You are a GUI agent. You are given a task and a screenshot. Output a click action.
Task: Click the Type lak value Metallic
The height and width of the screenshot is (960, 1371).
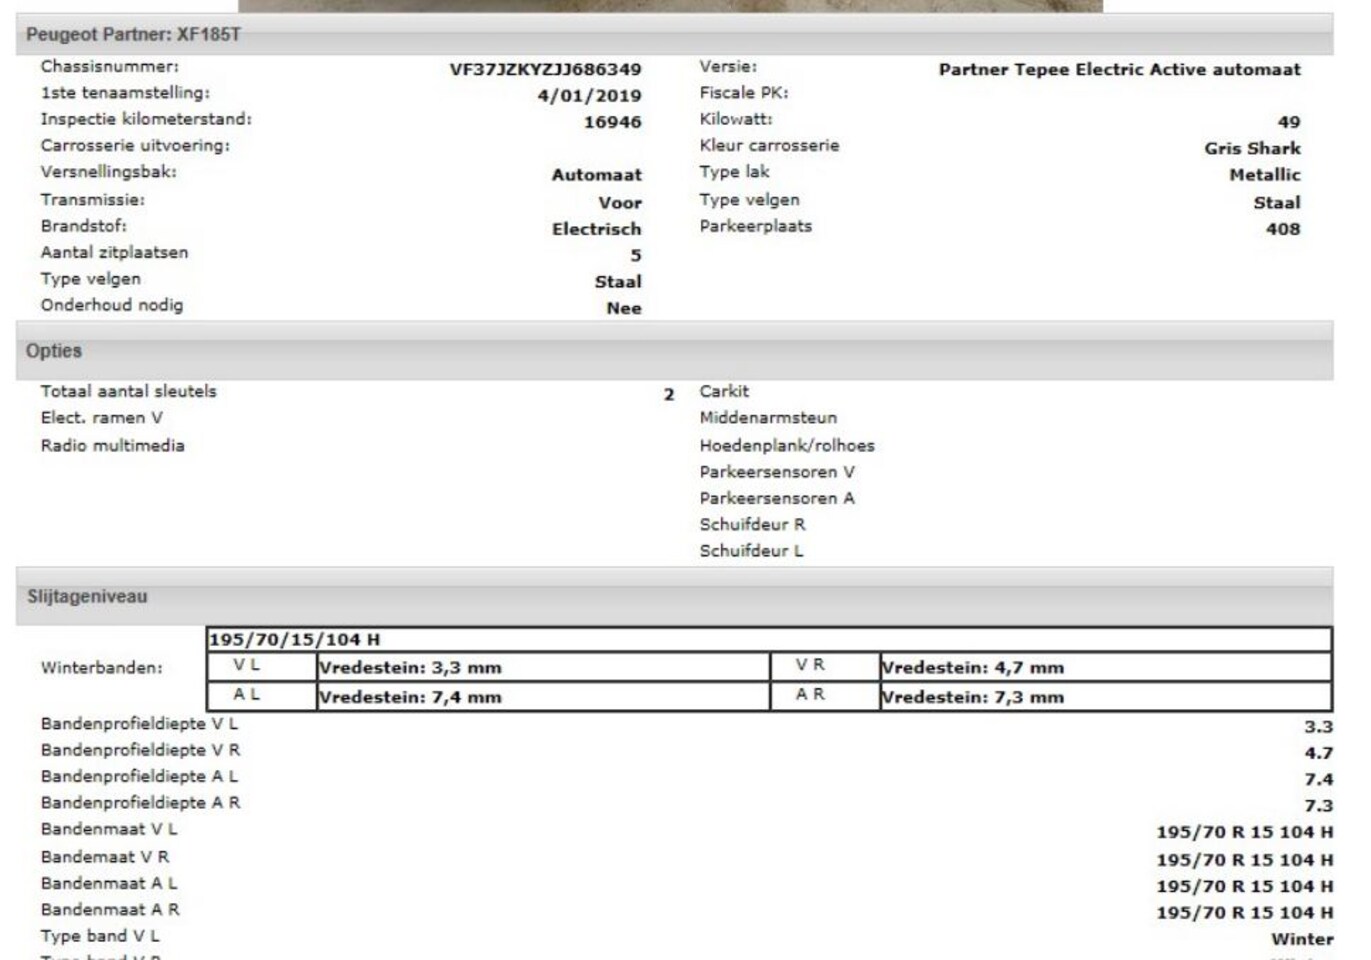click(x=1265, y=175)
